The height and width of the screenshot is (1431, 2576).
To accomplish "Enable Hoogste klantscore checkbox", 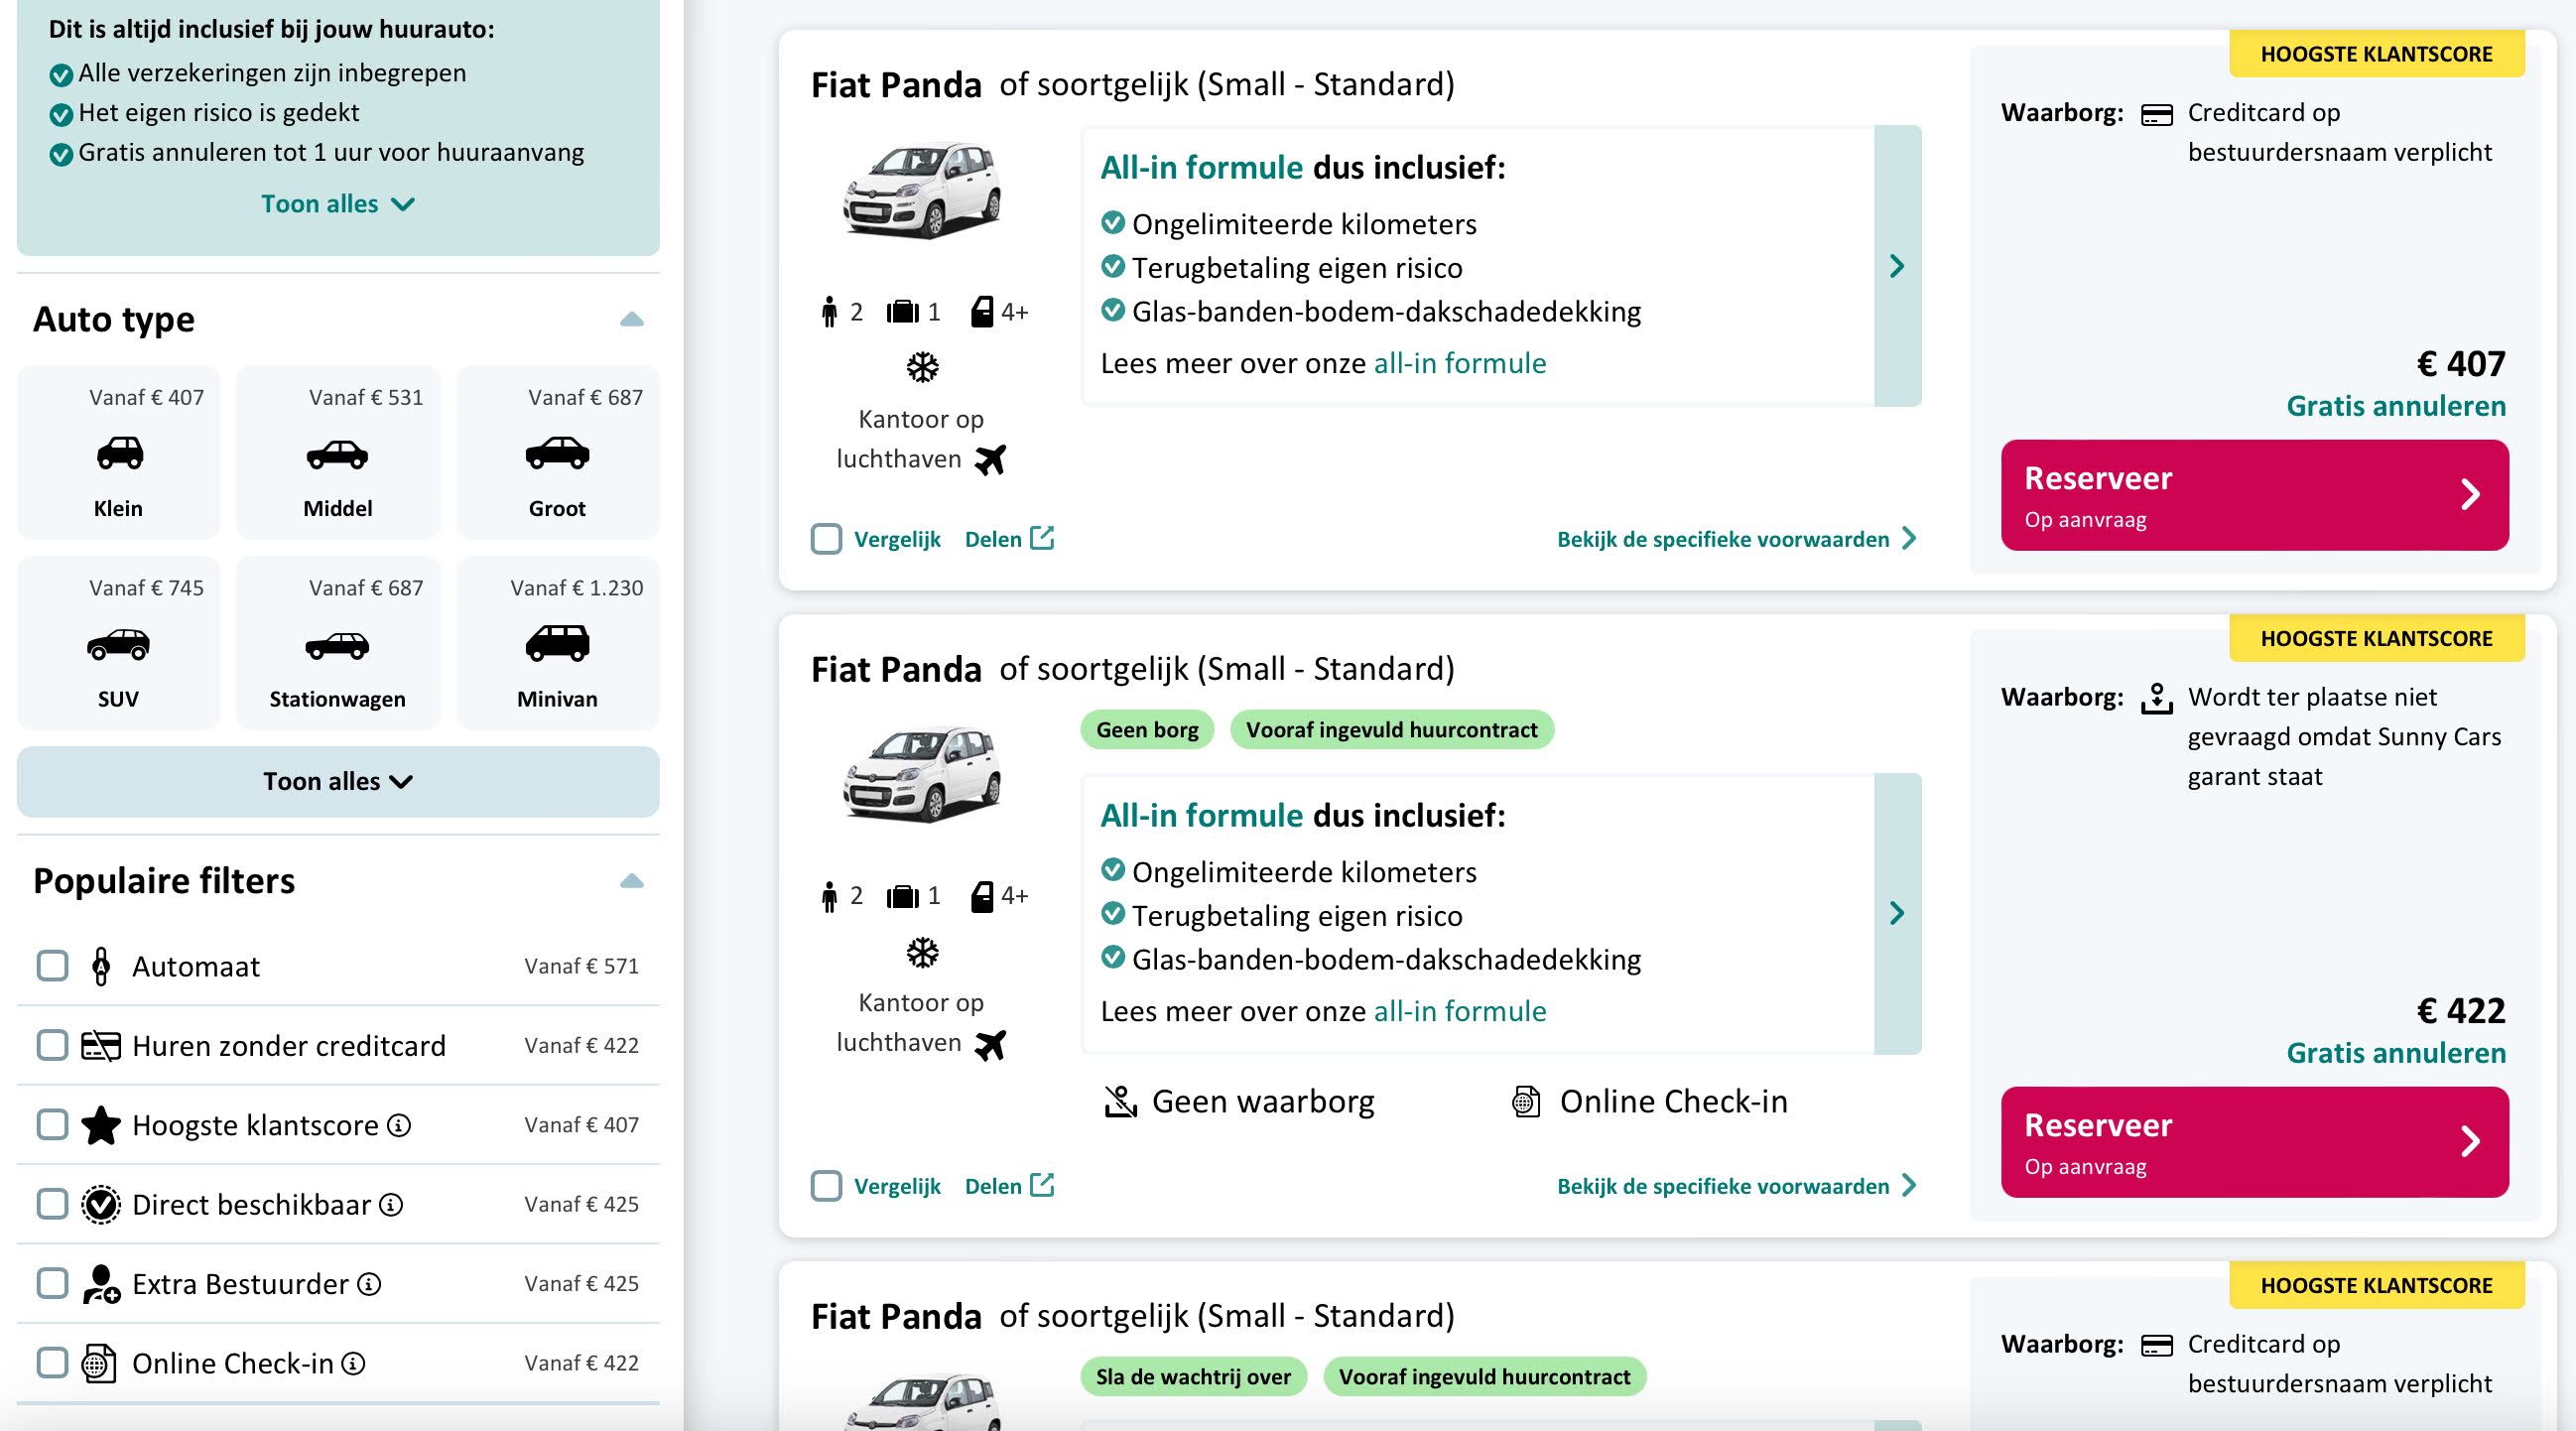I will (52, 1125).
